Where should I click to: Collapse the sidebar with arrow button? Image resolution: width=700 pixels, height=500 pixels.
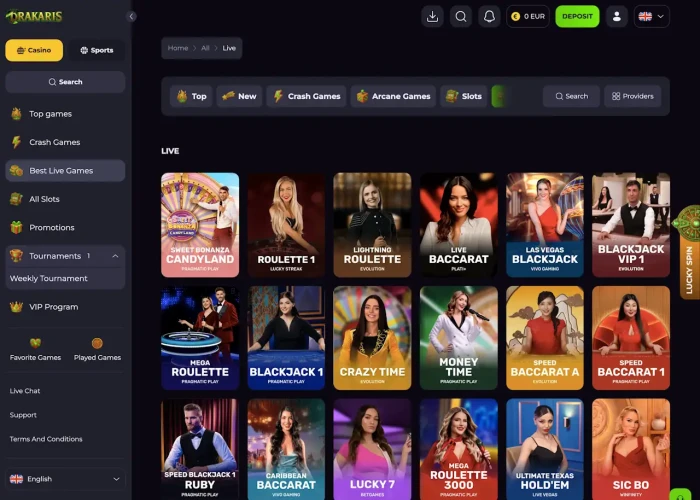point(131,17)
